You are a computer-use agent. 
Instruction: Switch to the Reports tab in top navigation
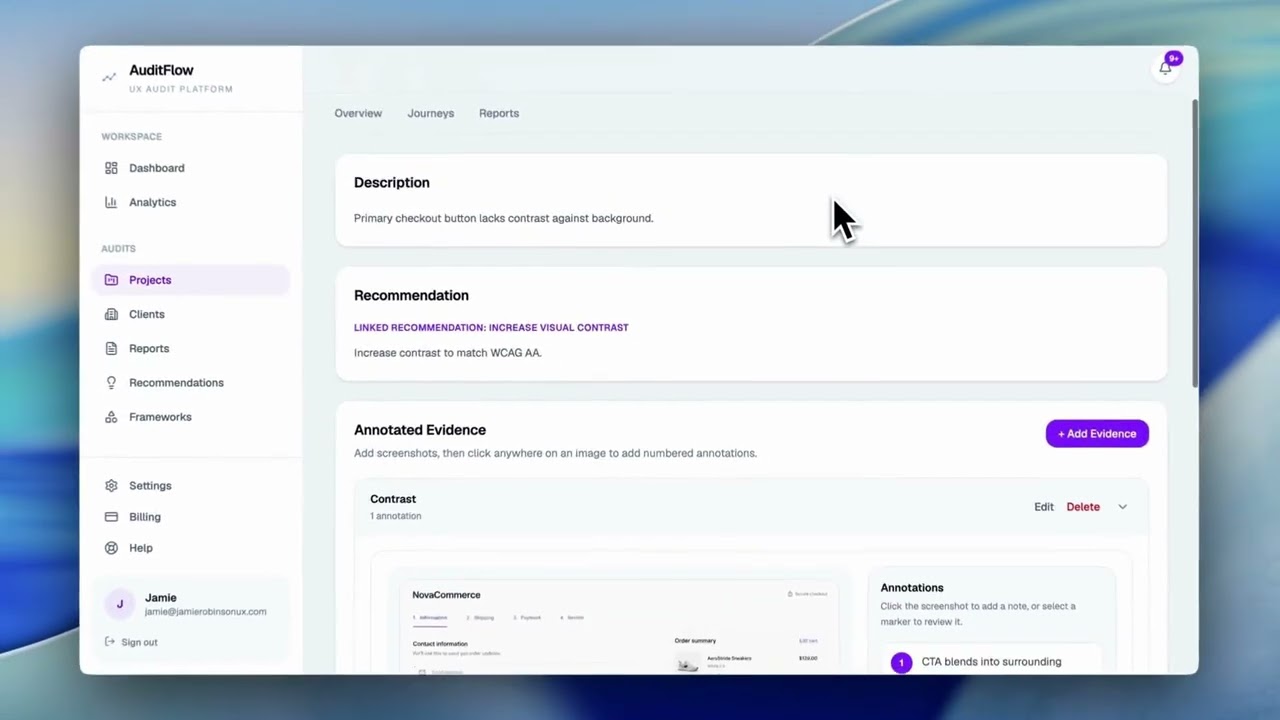coord(499,113)
